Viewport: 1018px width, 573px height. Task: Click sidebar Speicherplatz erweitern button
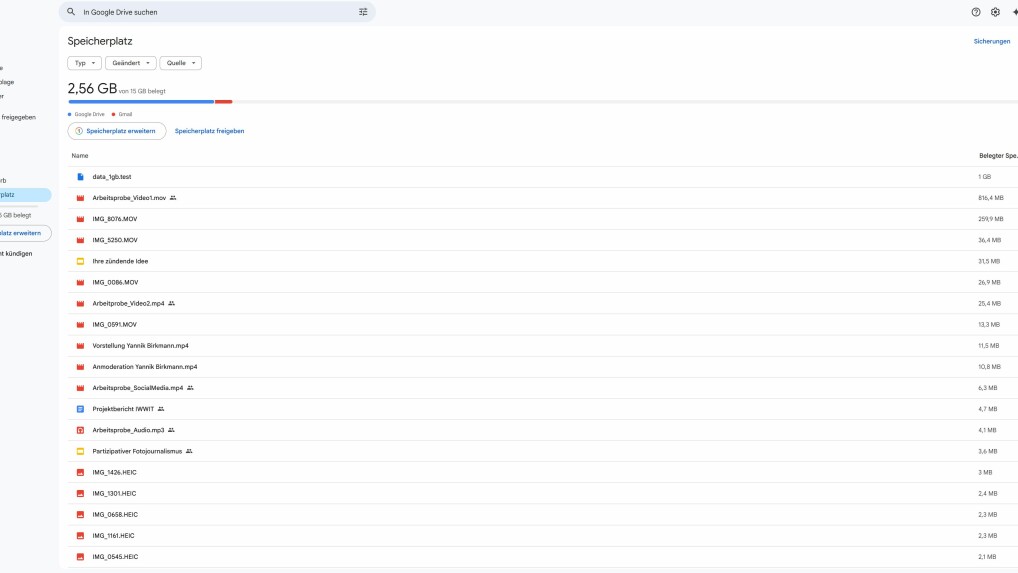(25, 233)
